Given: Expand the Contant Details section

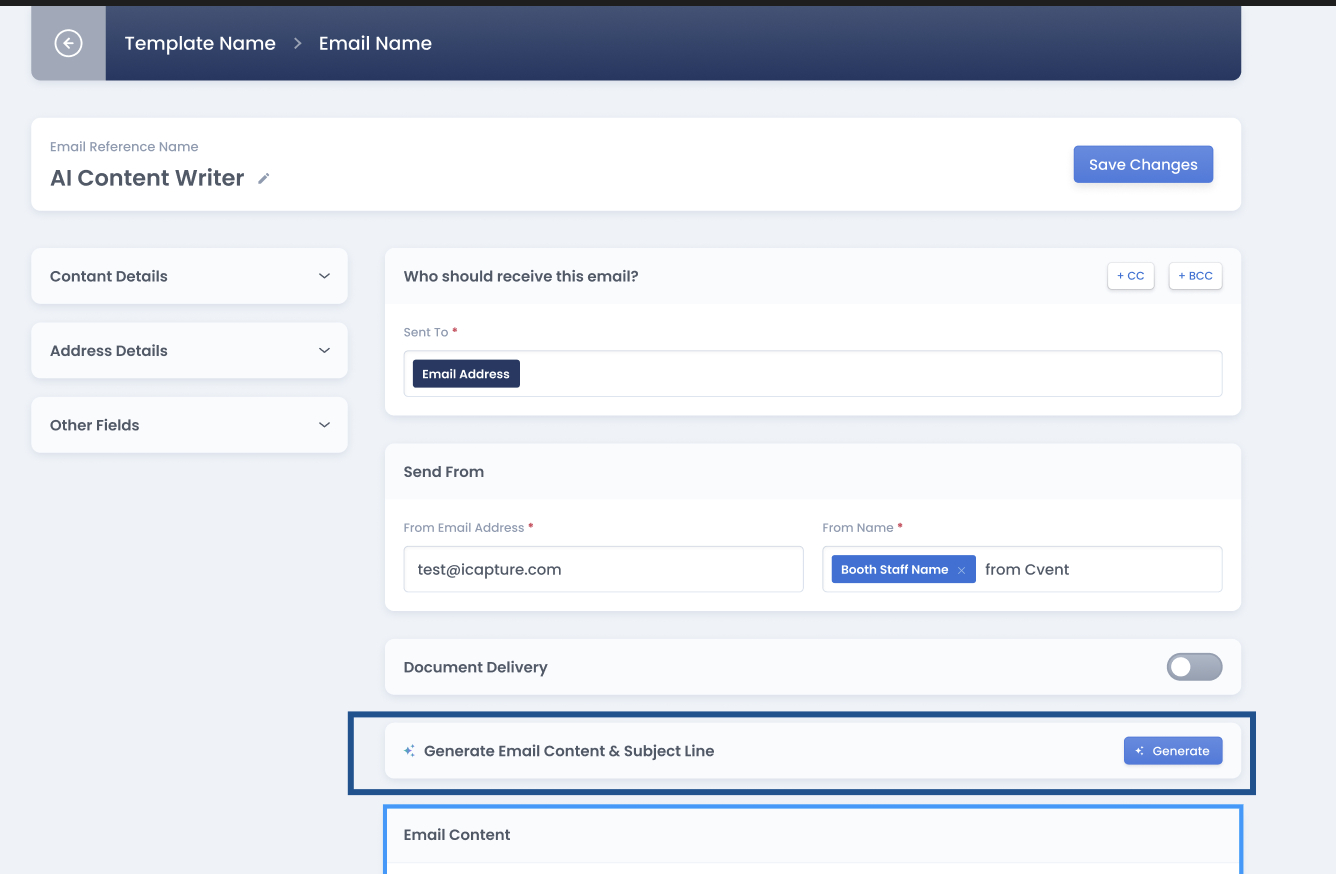Looking at the screenshot, I should [x=189, y=276].
